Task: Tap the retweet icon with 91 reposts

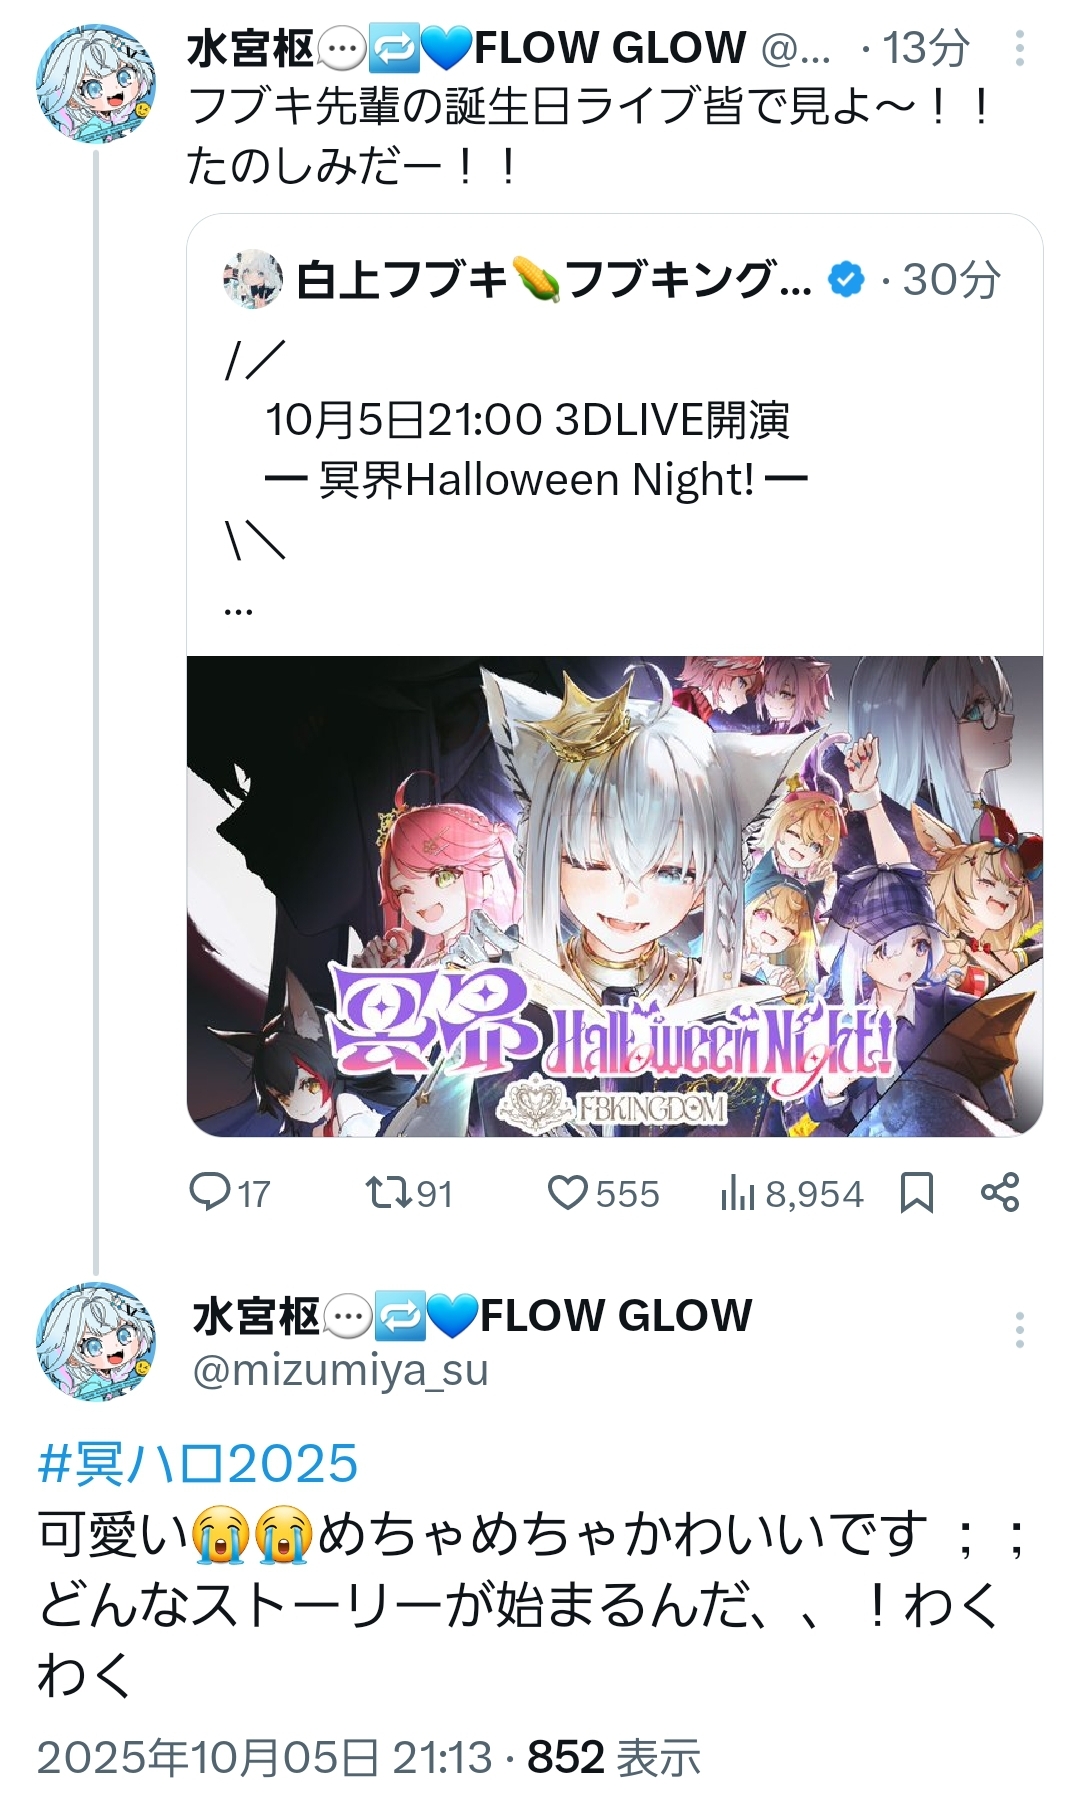Action: click(x=386, y=1192)
